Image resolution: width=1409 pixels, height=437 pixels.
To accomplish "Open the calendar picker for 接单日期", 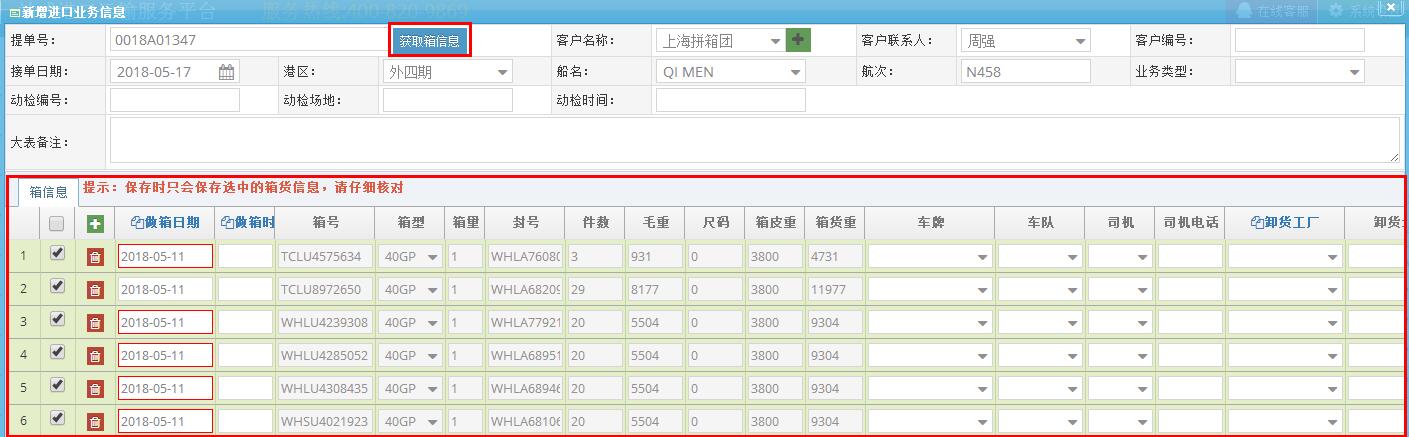I will pos(227,72).
